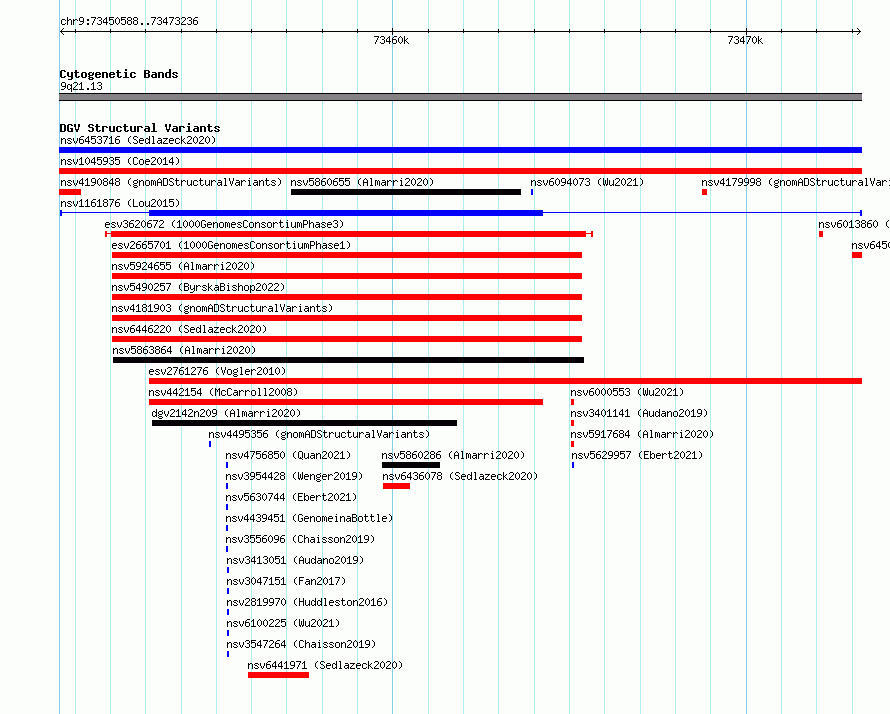
Task: Open the nsv5490257 (ByrskaBishop2022) label
Action: point(198,287)
